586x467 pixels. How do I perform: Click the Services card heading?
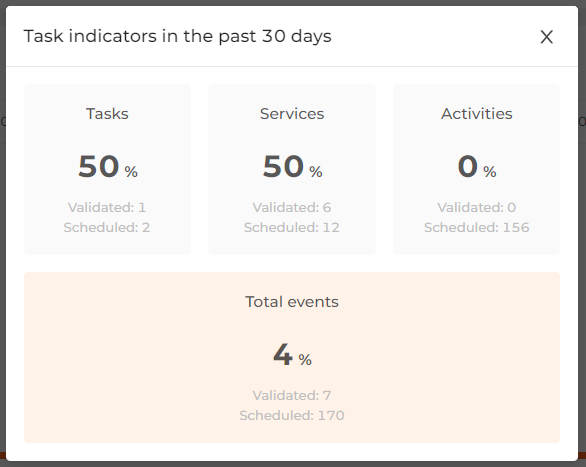pos(292,114)
